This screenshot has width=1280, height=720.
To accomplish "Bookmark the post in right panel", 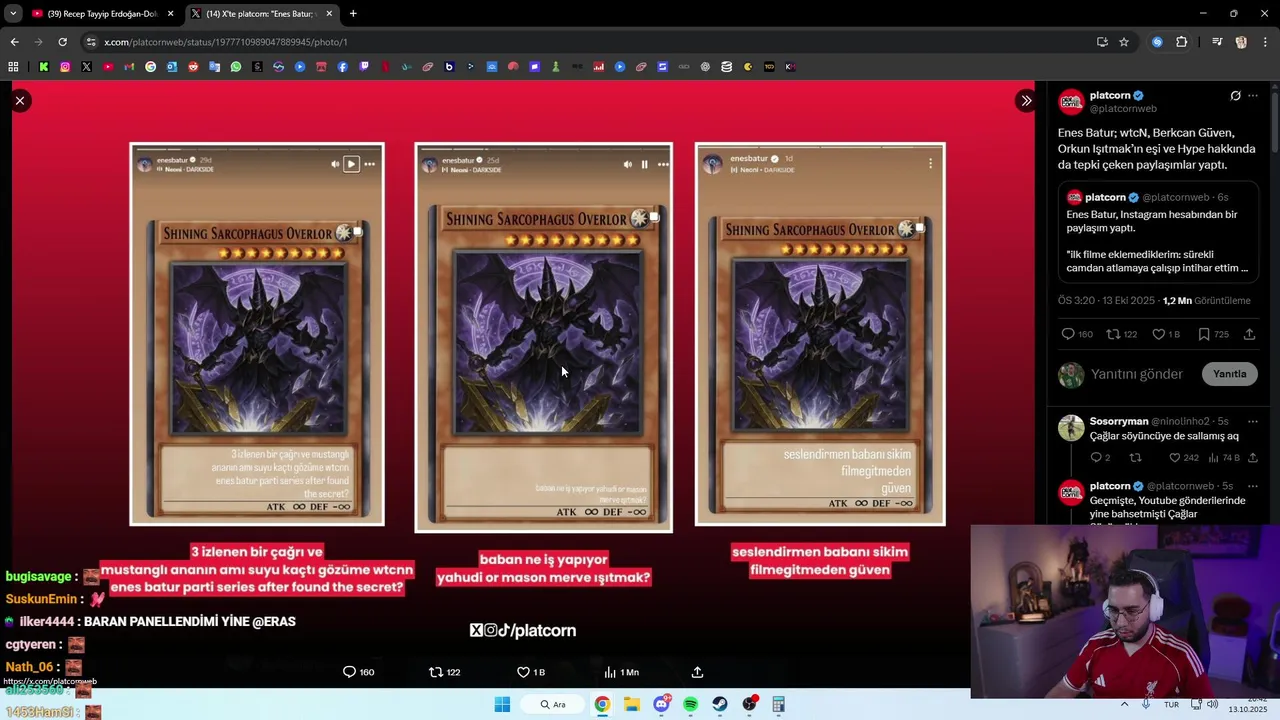I will tap(1204, 334).
